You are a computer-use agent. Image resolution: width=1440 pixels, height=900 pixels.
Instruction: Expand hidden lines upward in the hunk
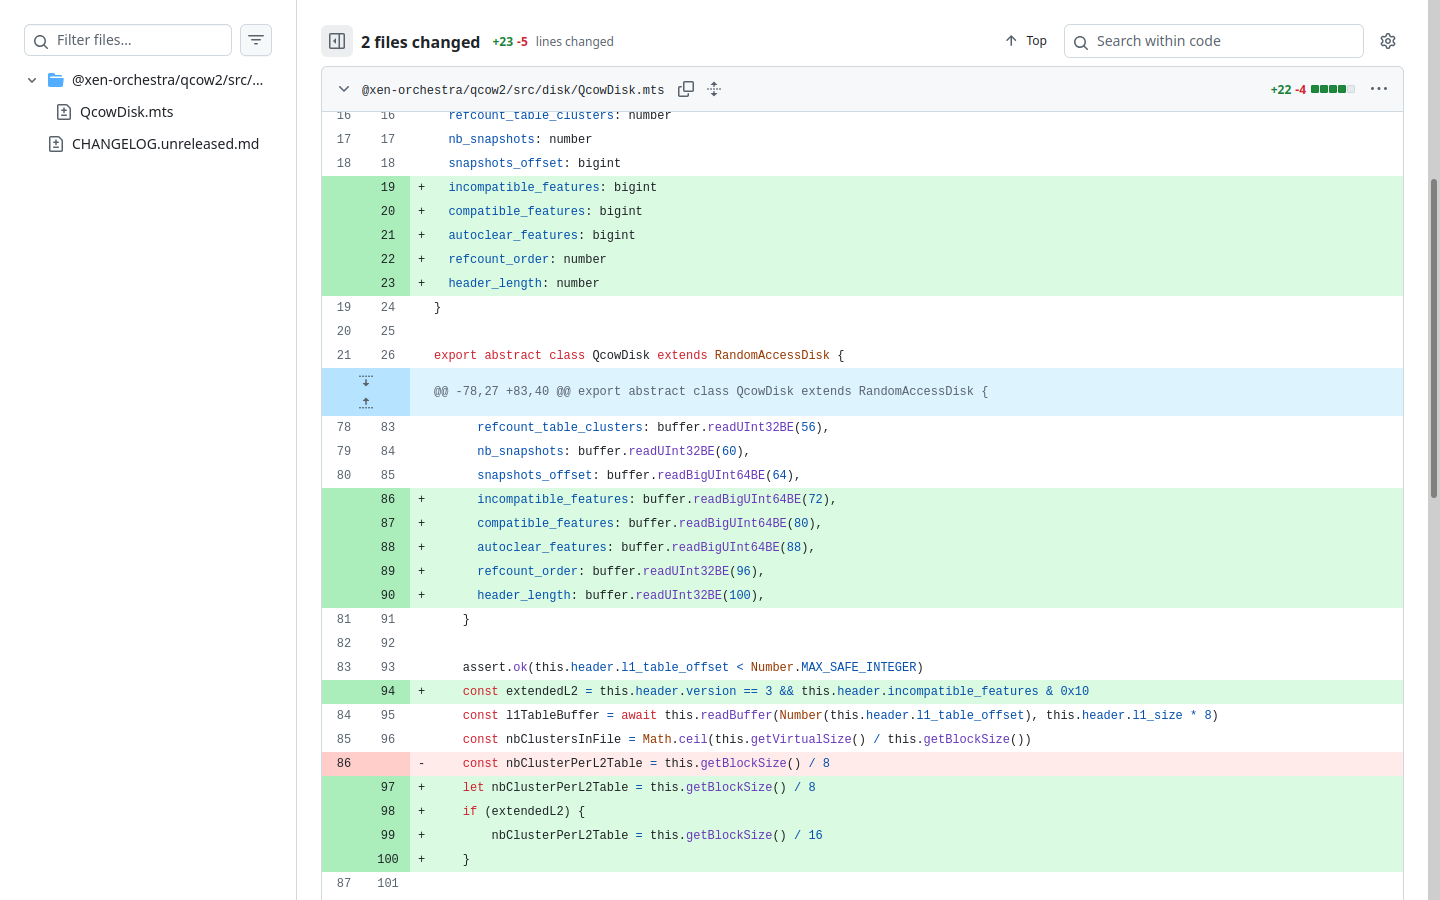click(366, 403)
